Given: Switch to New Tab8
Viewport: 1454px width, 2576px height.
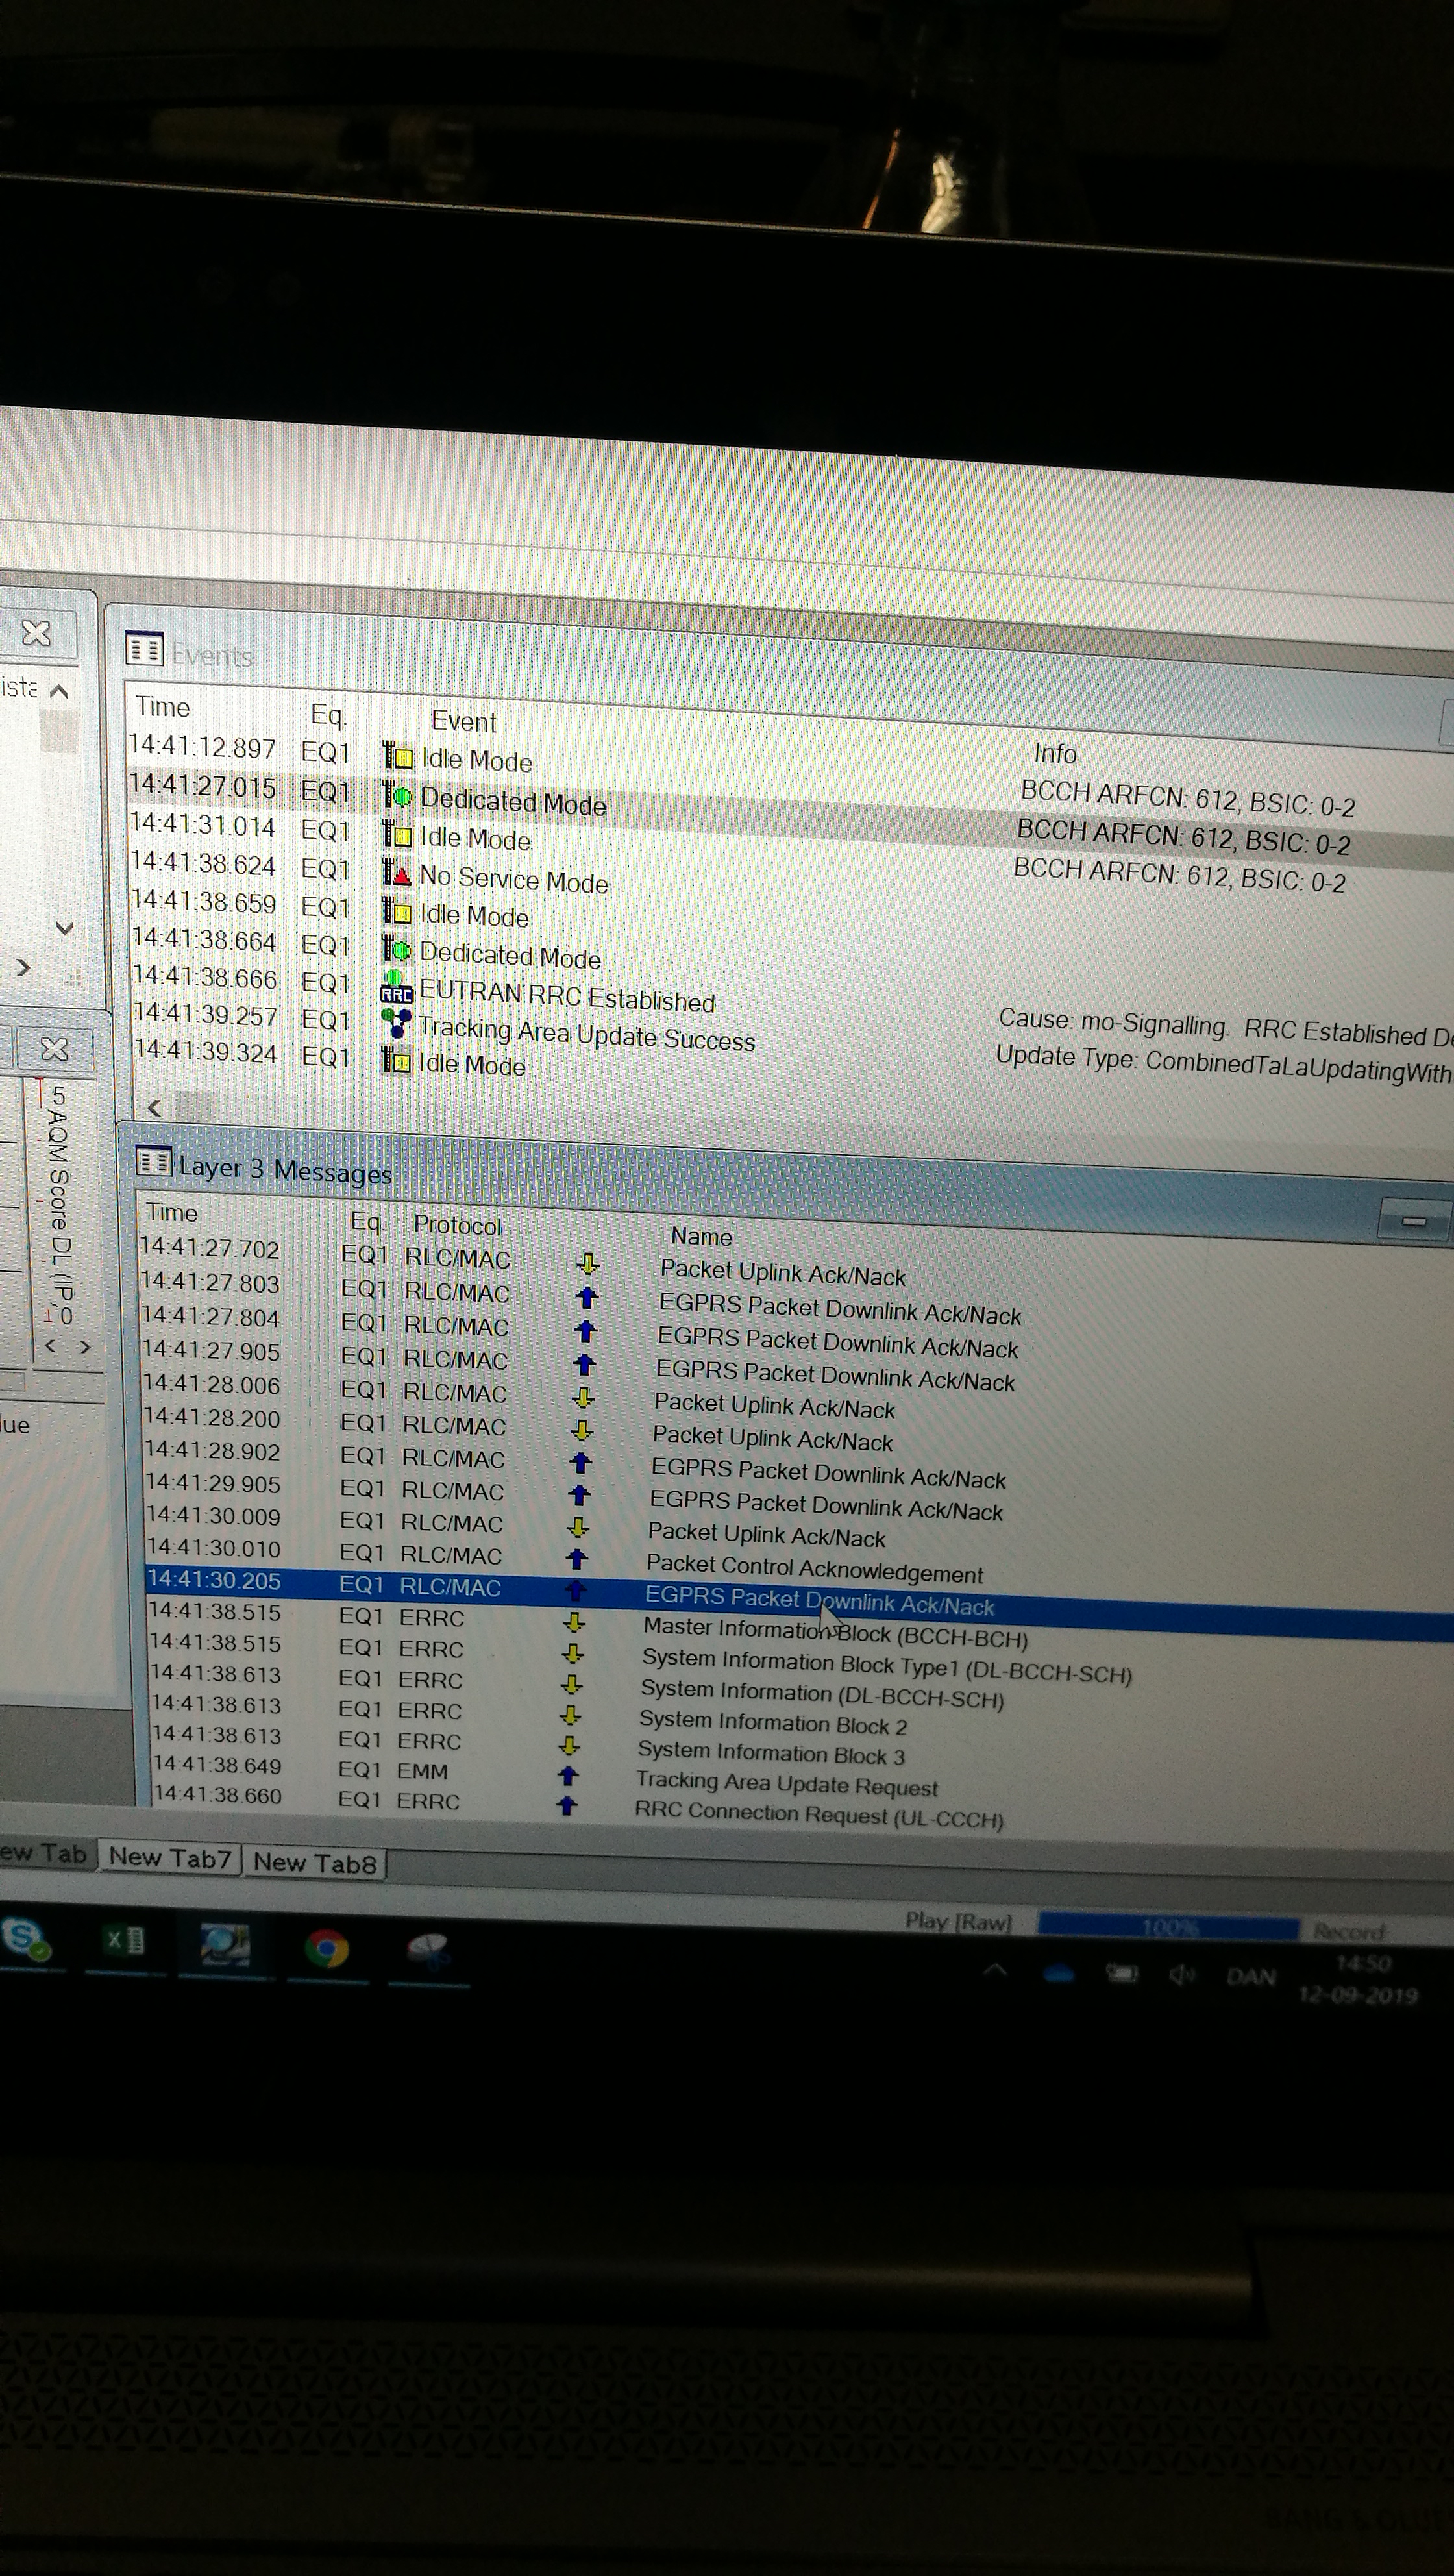Looking at the screenshot, I should (x=315, y=1862).
